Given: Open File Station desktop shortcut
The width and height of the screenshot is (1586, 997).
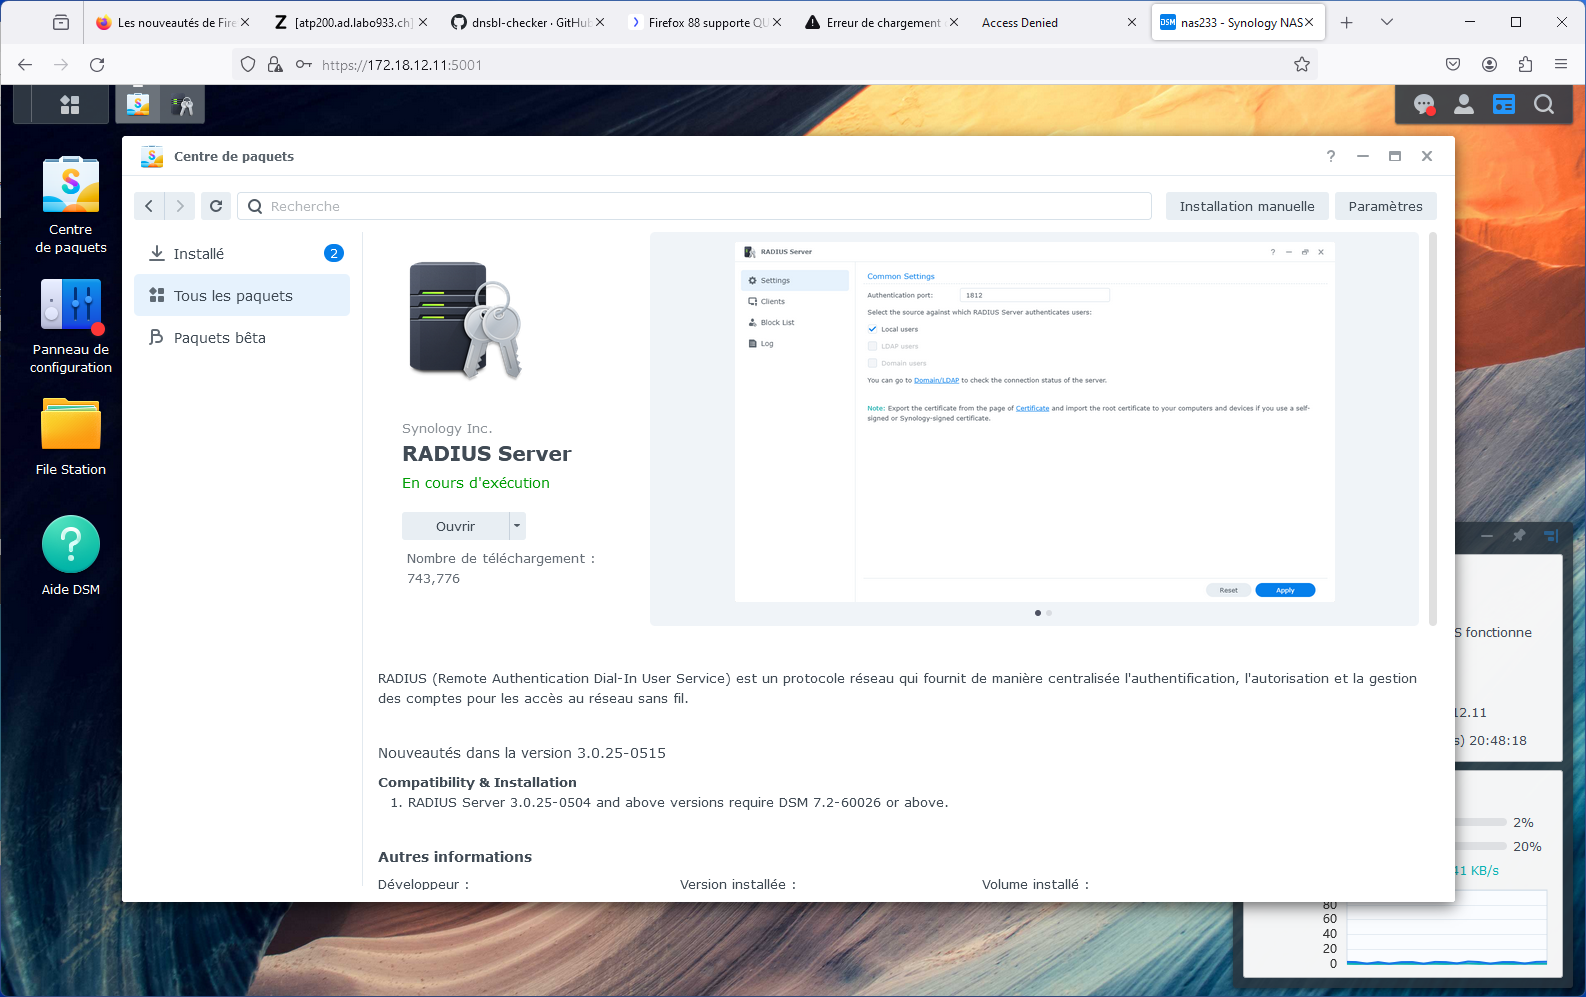Looking at the screenshot, I should coord(71,437).
